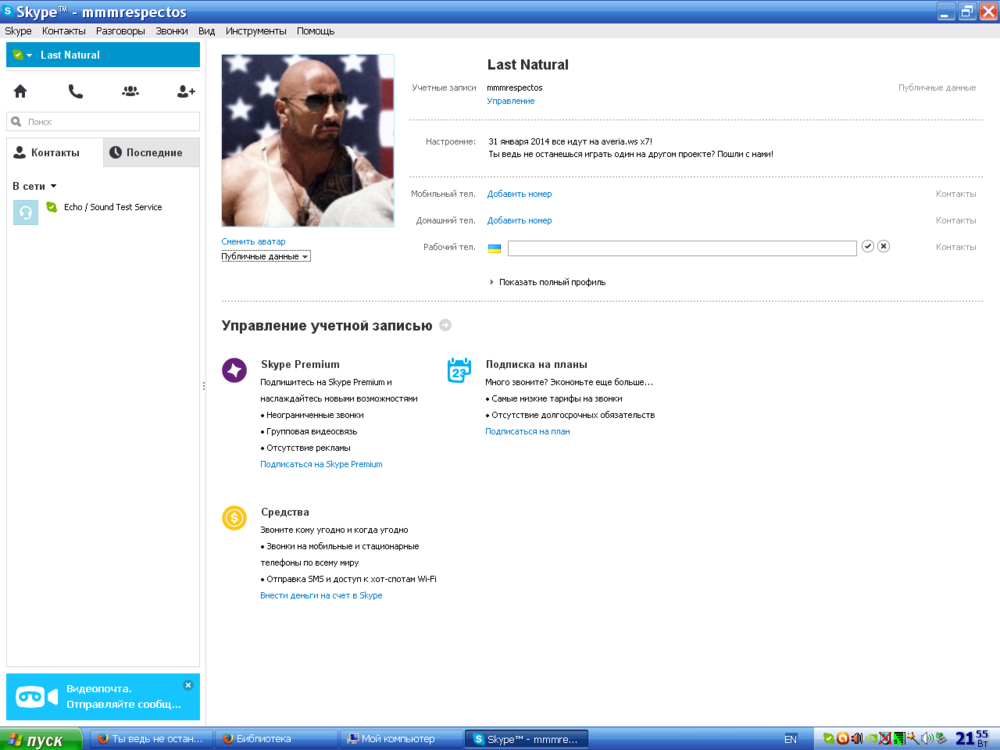Click the Skype Premium purple icon
This screenshot has width=1000, height=750.
[234, 371]
